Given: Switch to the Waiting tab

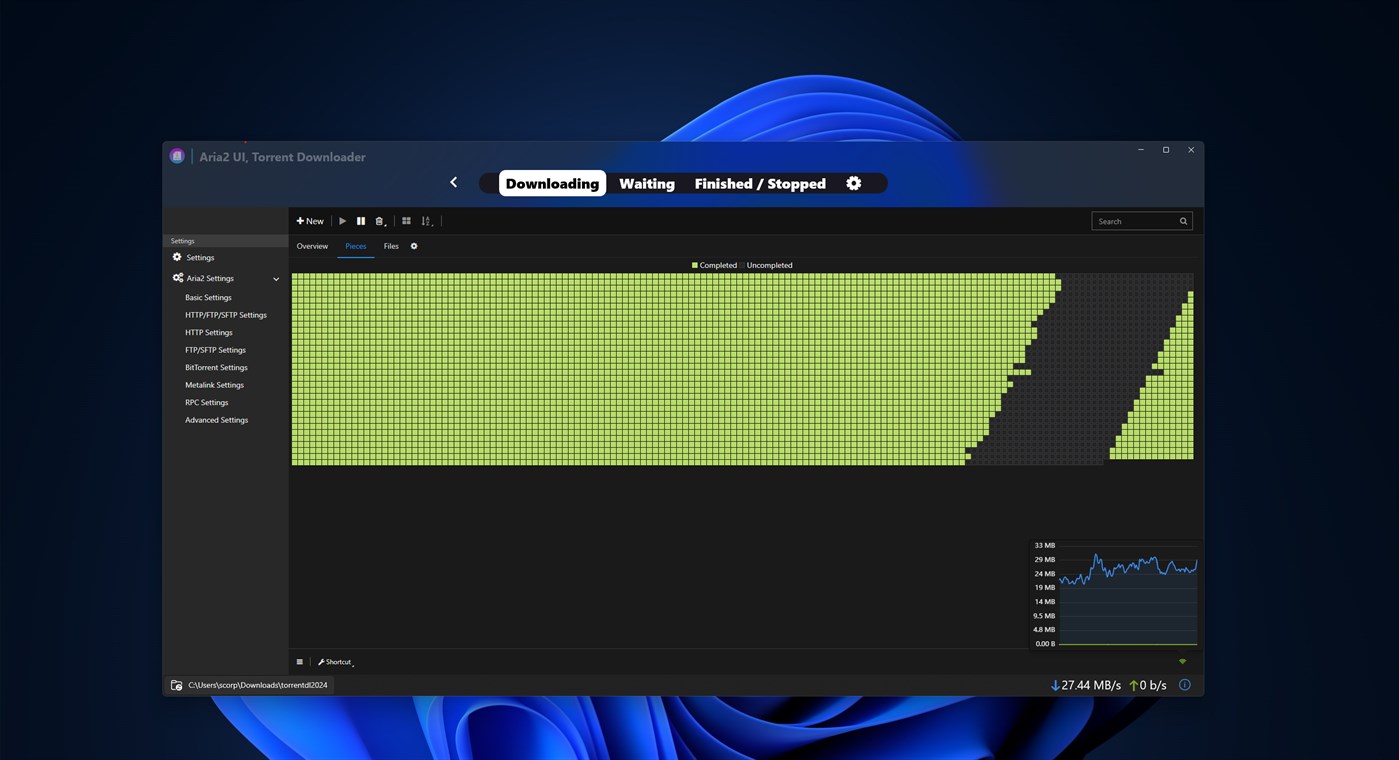Looking at the screenshot, I should (x=646, y=183).
